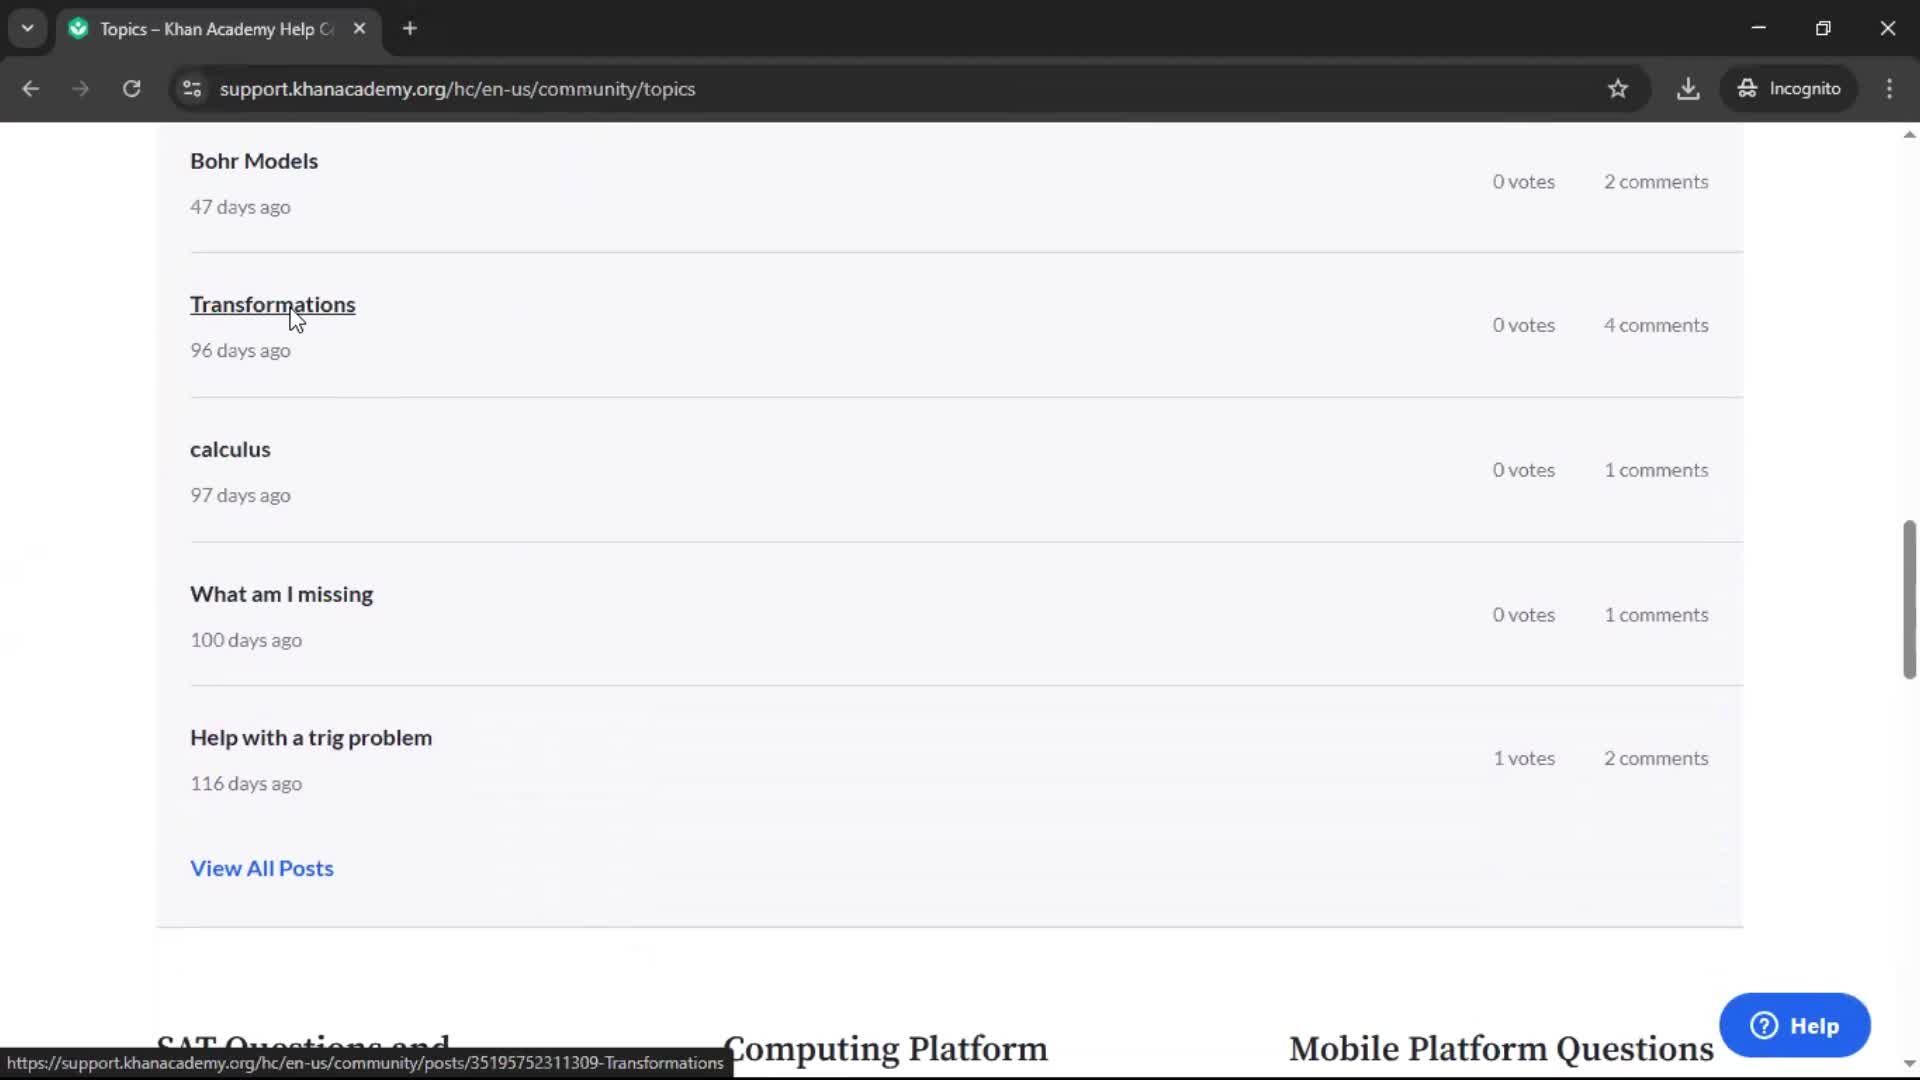The width and height of the screenshot is (1920, 1080).
Task: Open Help with a trig problem post
Action: pyautogui.click(x=311, y=738)
